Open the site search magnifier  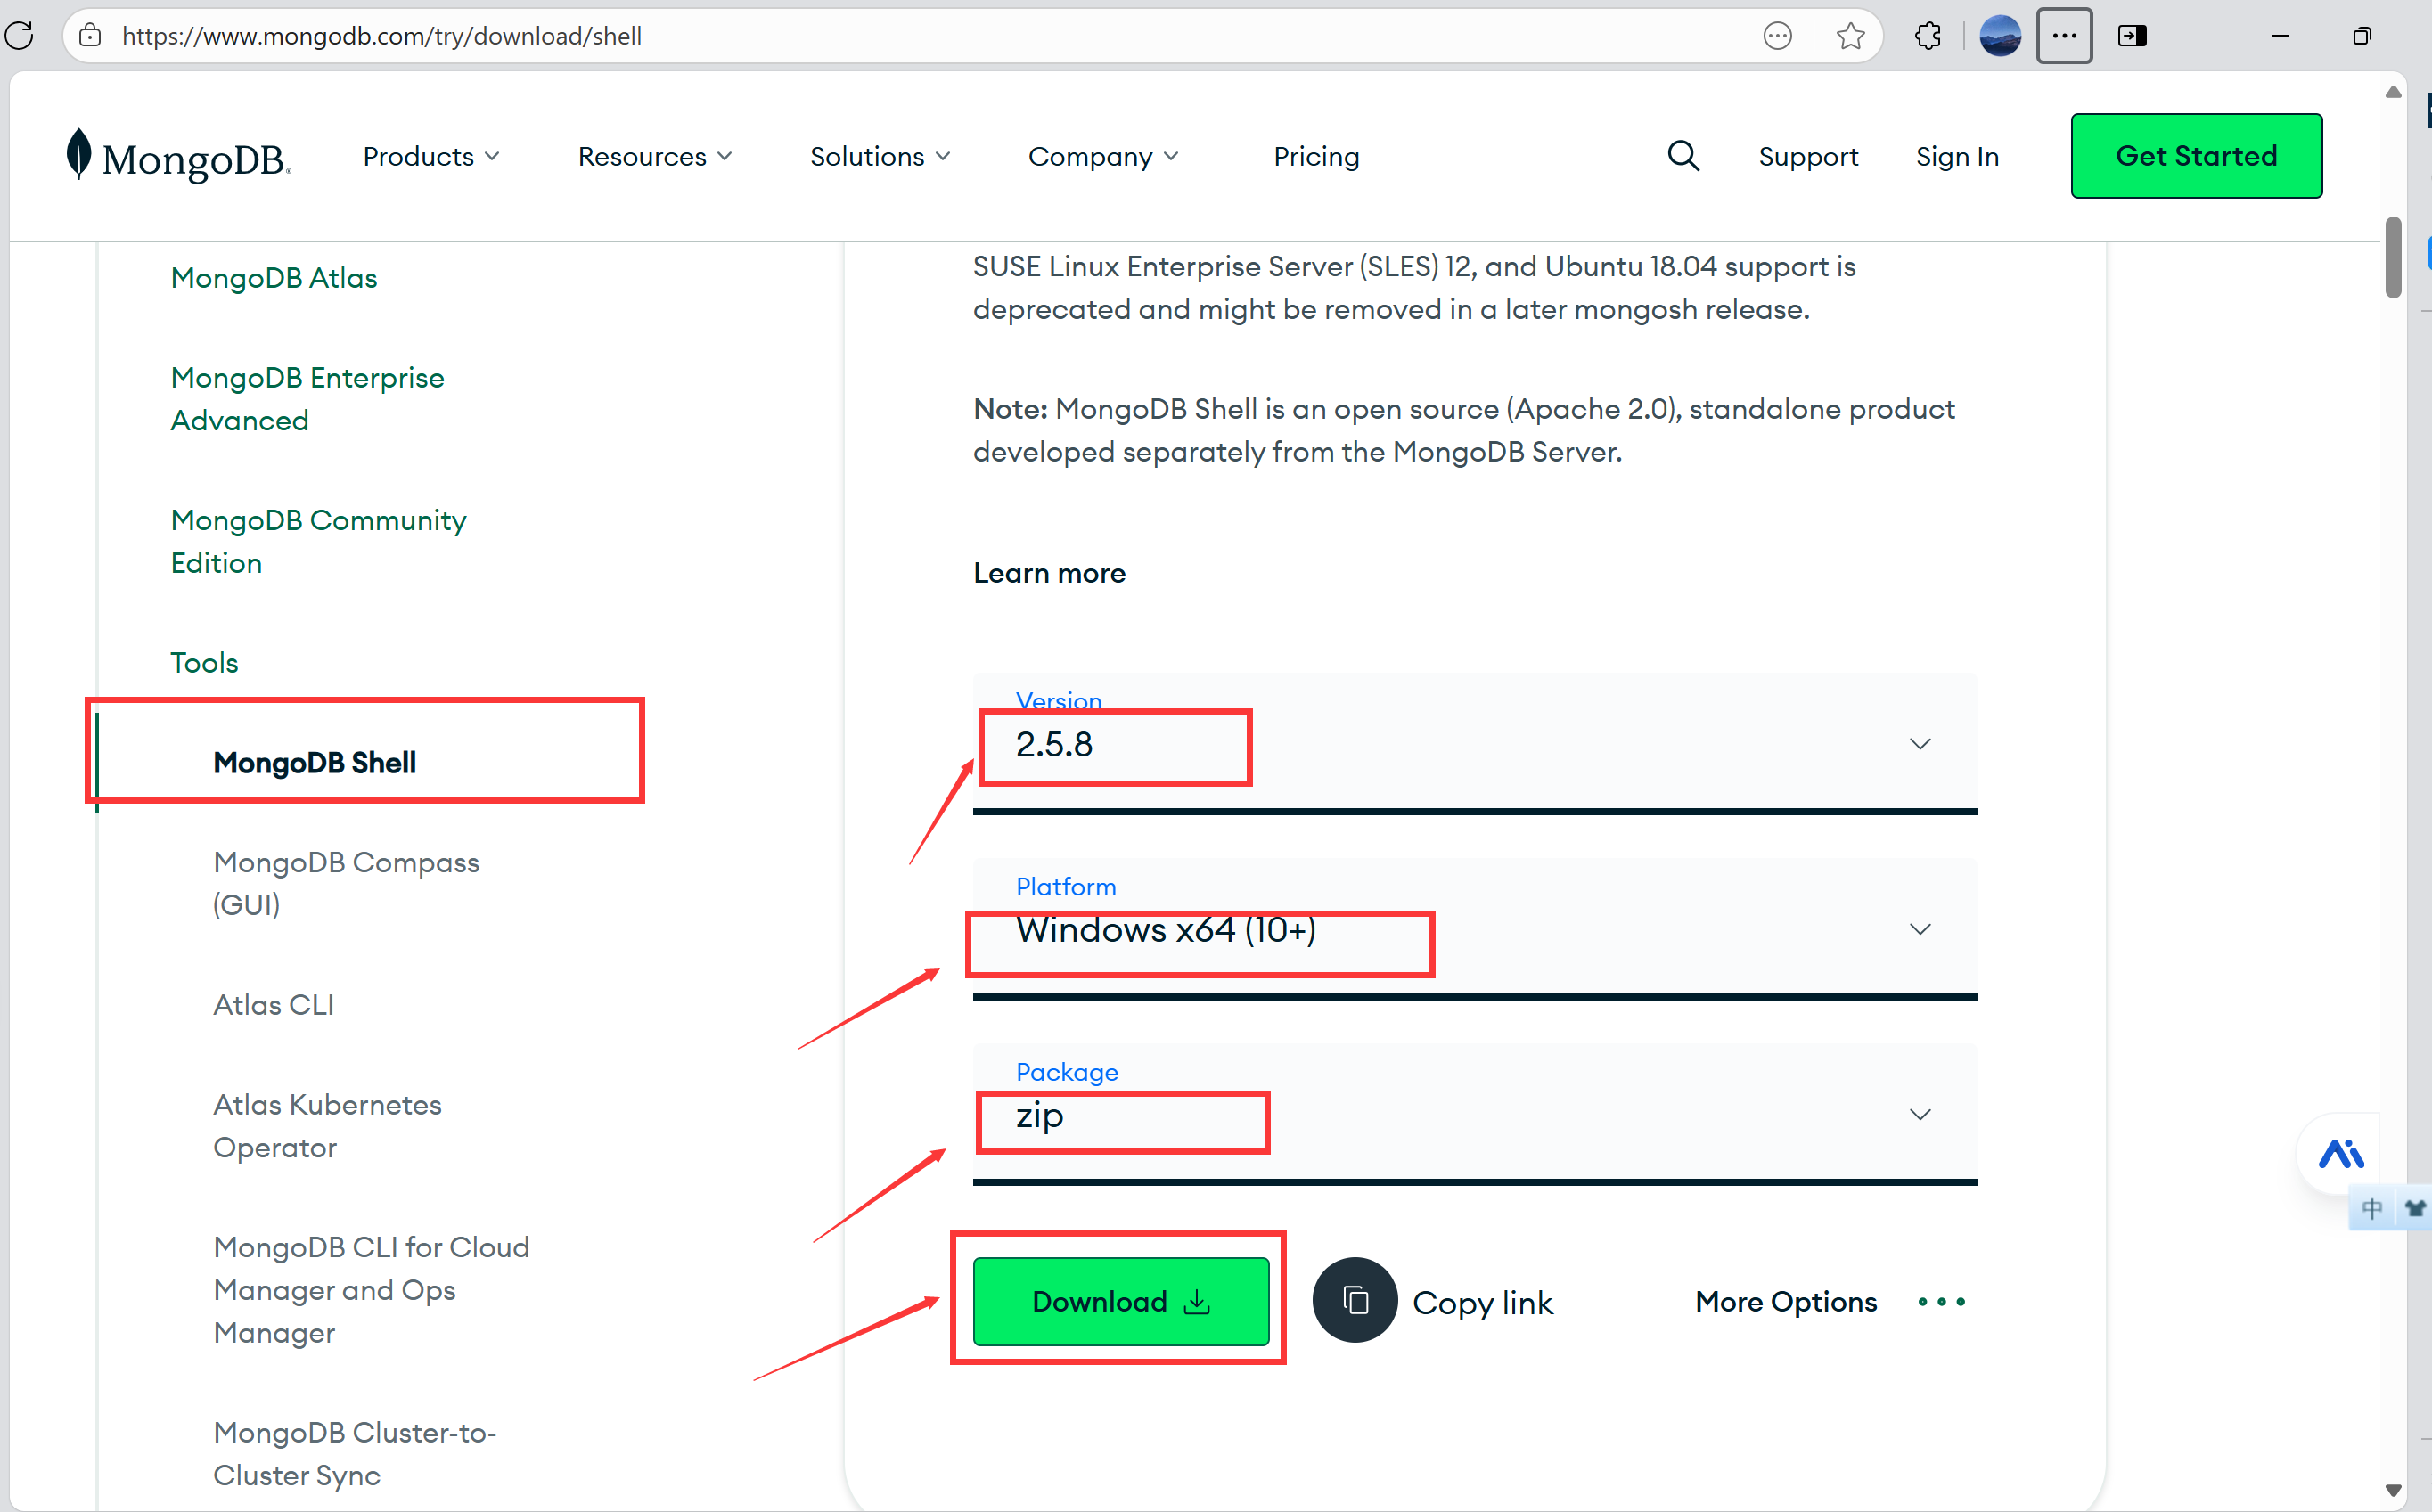click(x=1683, y=156)
